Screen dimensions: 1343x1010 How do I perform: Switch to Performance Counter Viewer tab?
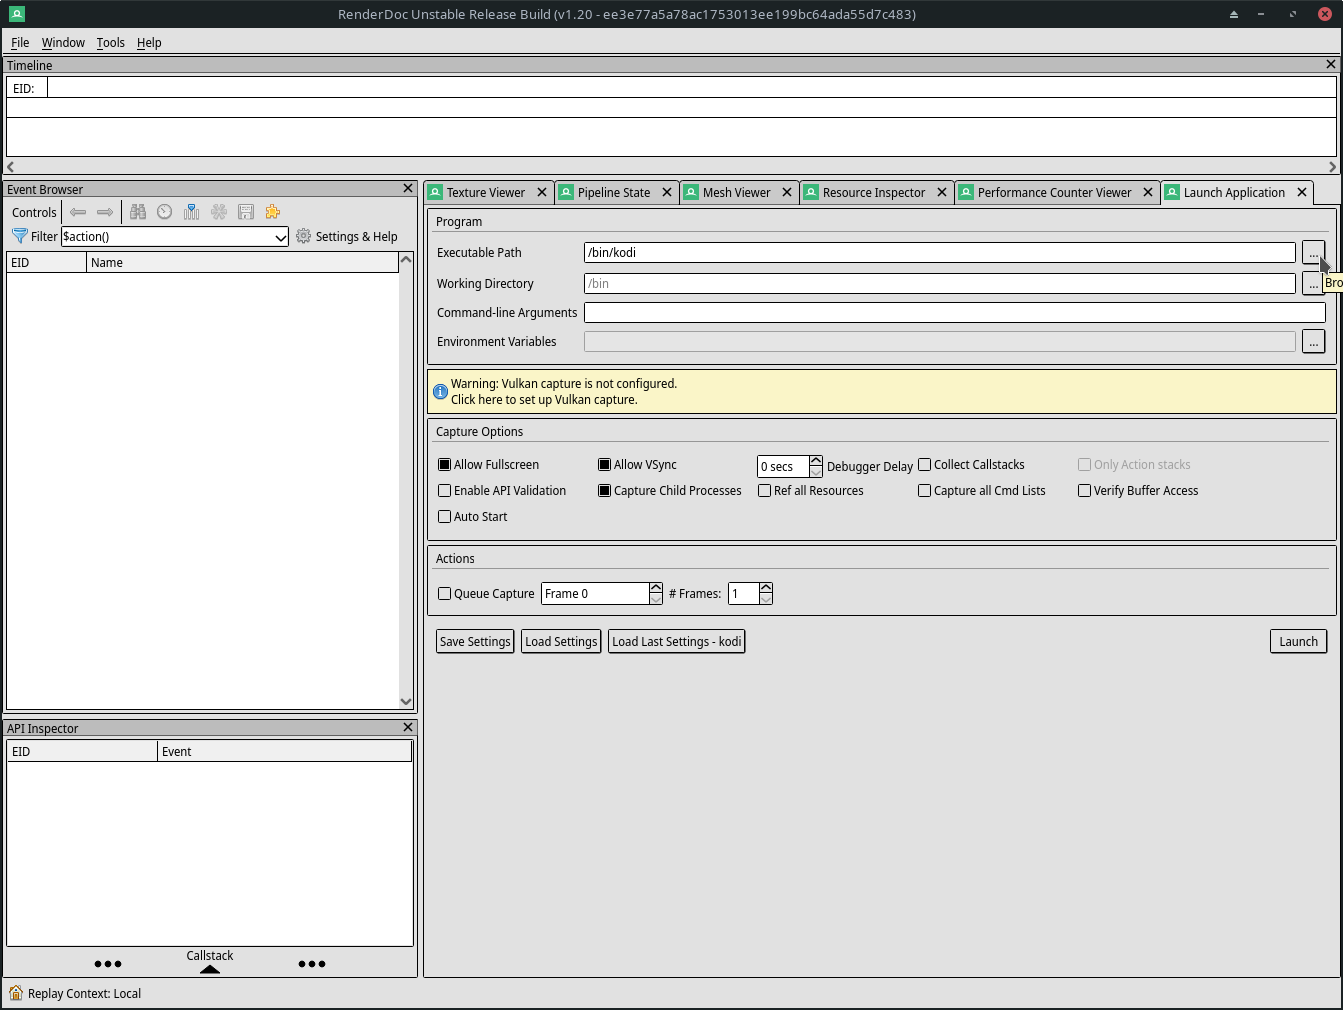click(1055, 192)
